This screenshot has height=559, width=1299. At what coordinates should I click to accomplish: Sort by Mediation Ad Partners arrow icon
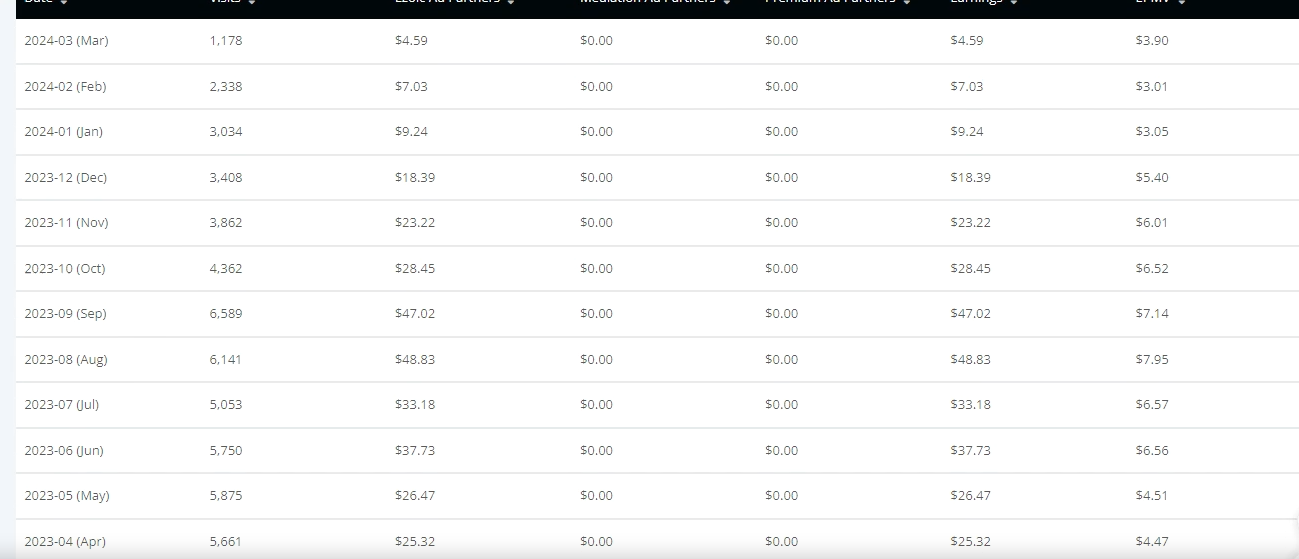(727, 3)
